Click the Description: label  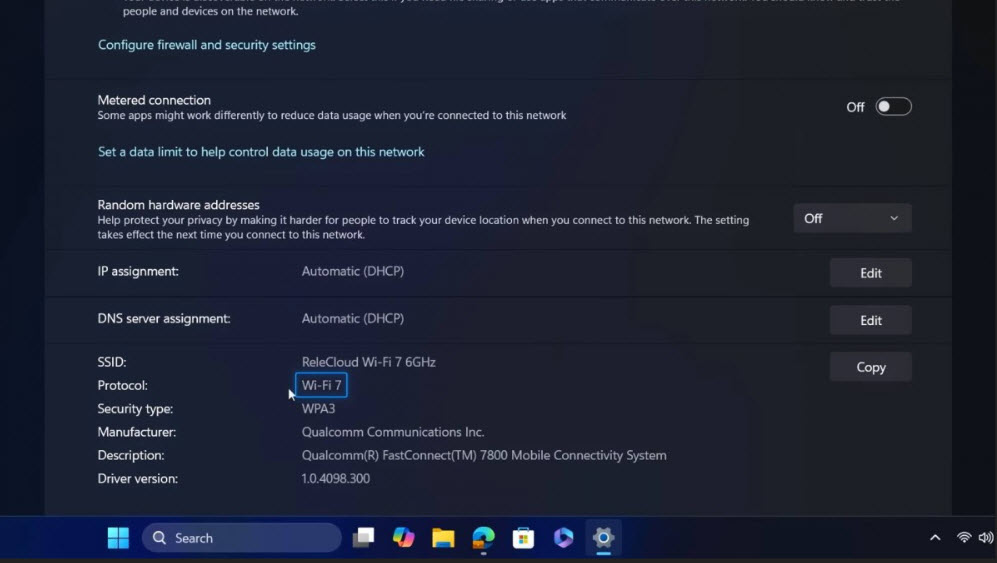click(x=130, y=455)
